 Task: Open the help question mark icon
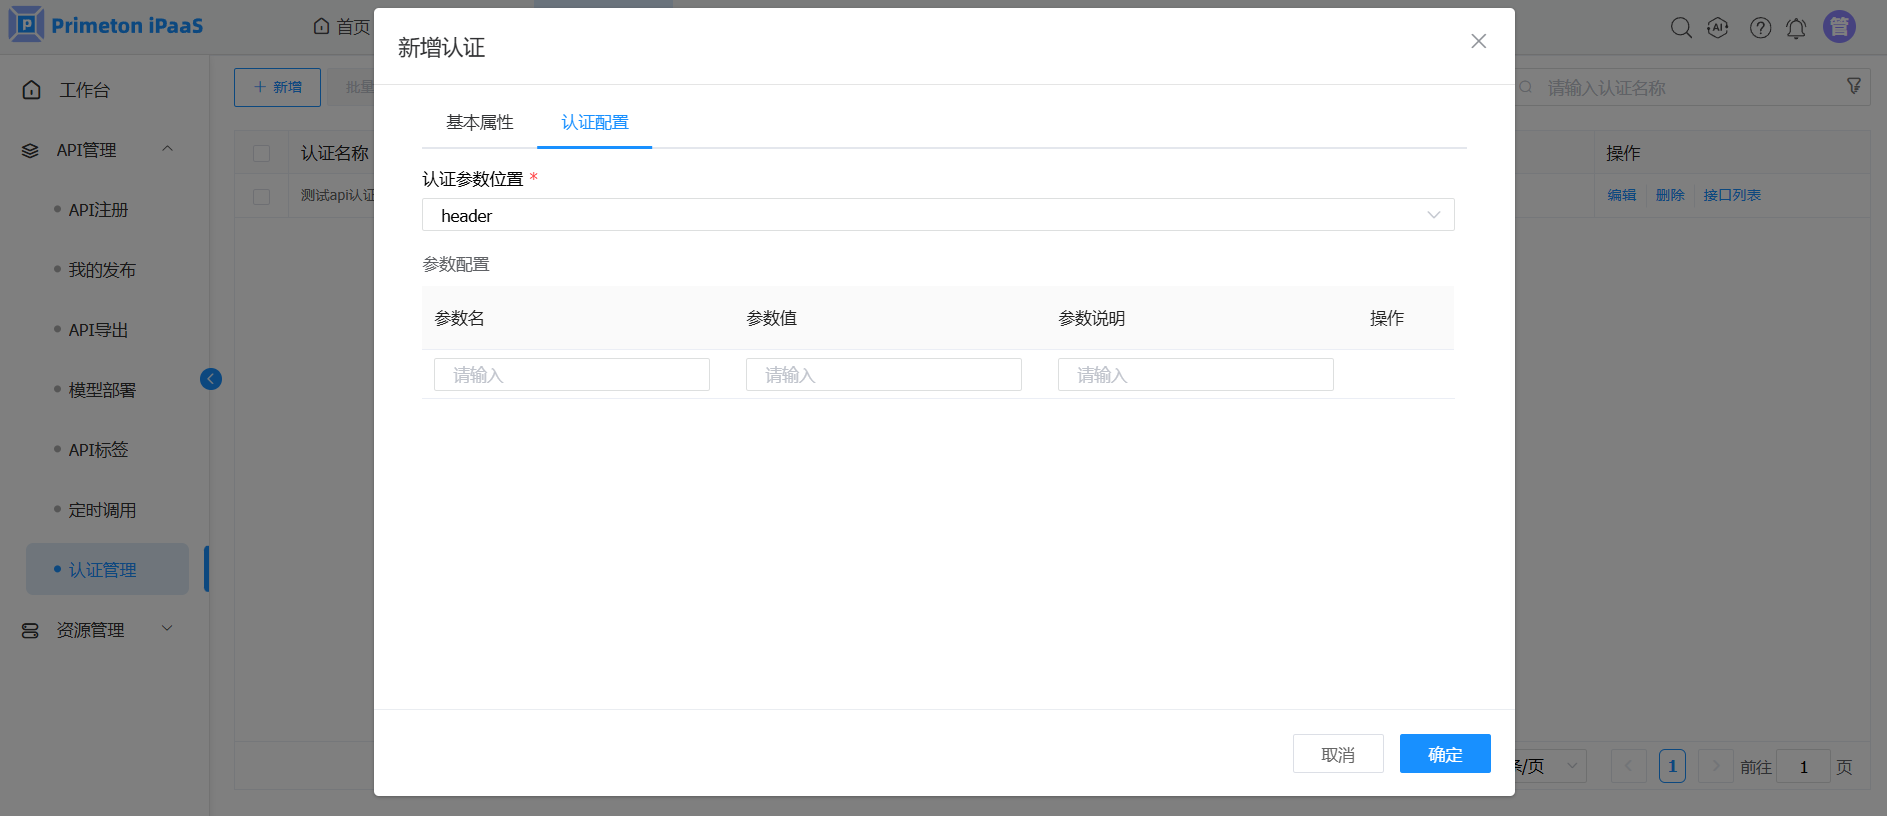coord(1760,28)
